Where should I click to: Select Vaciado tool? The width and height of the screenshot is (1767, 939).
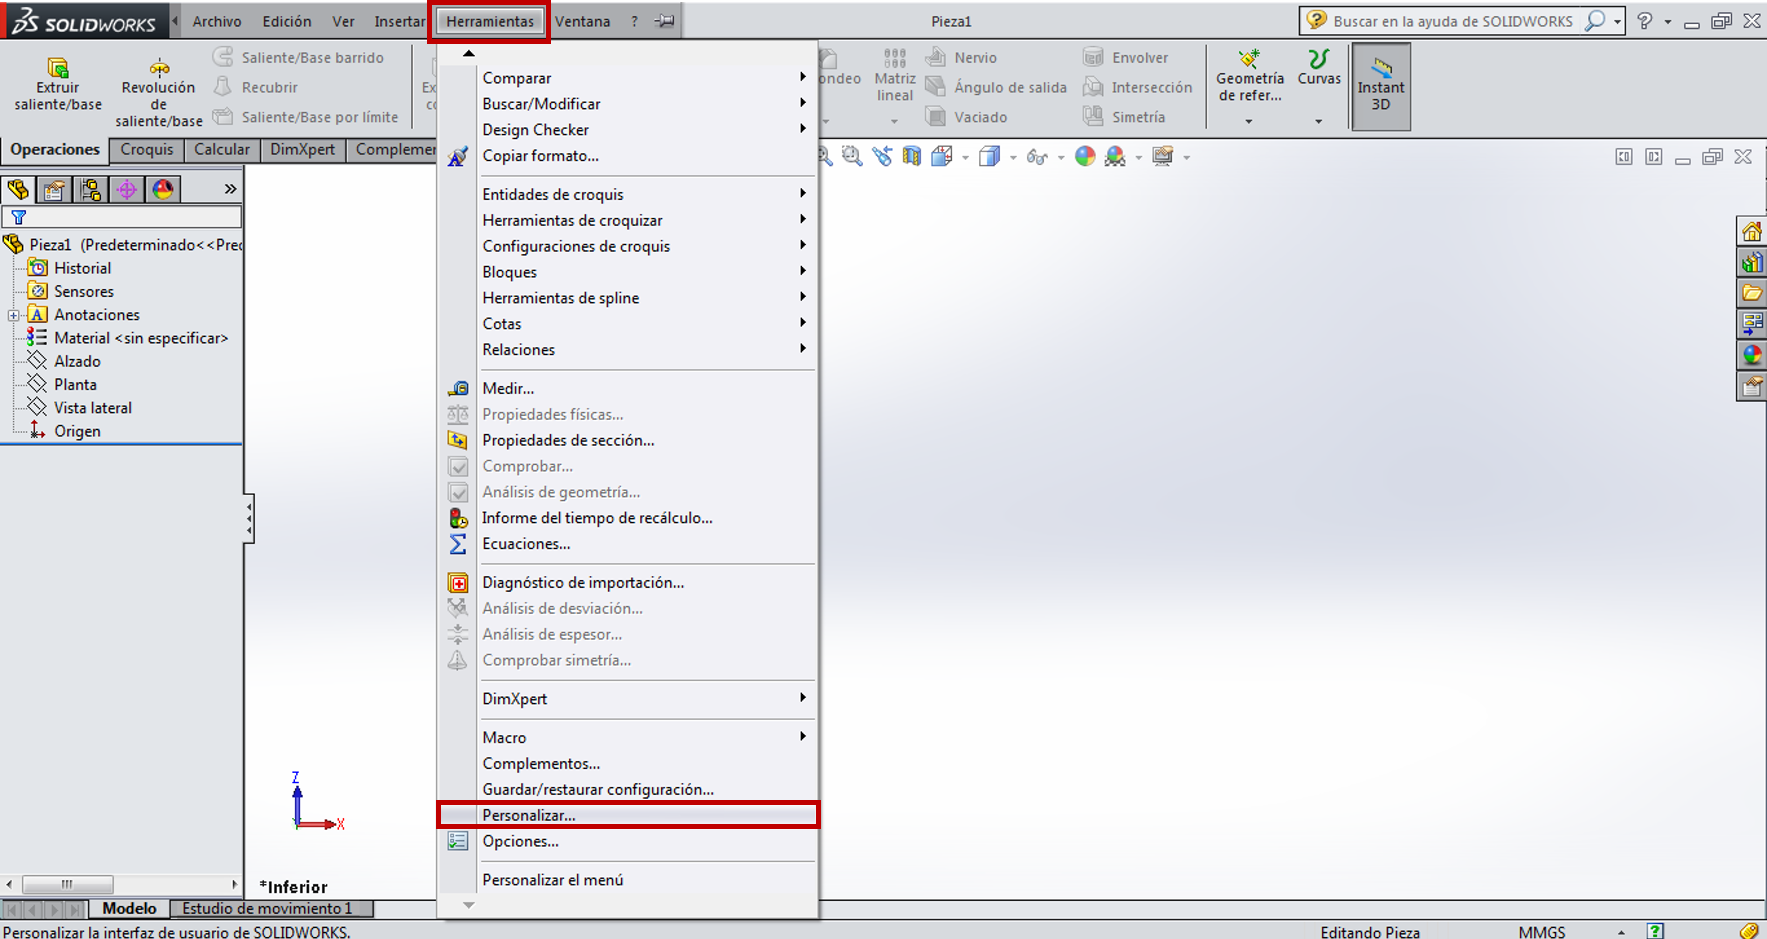click(967, 117)
